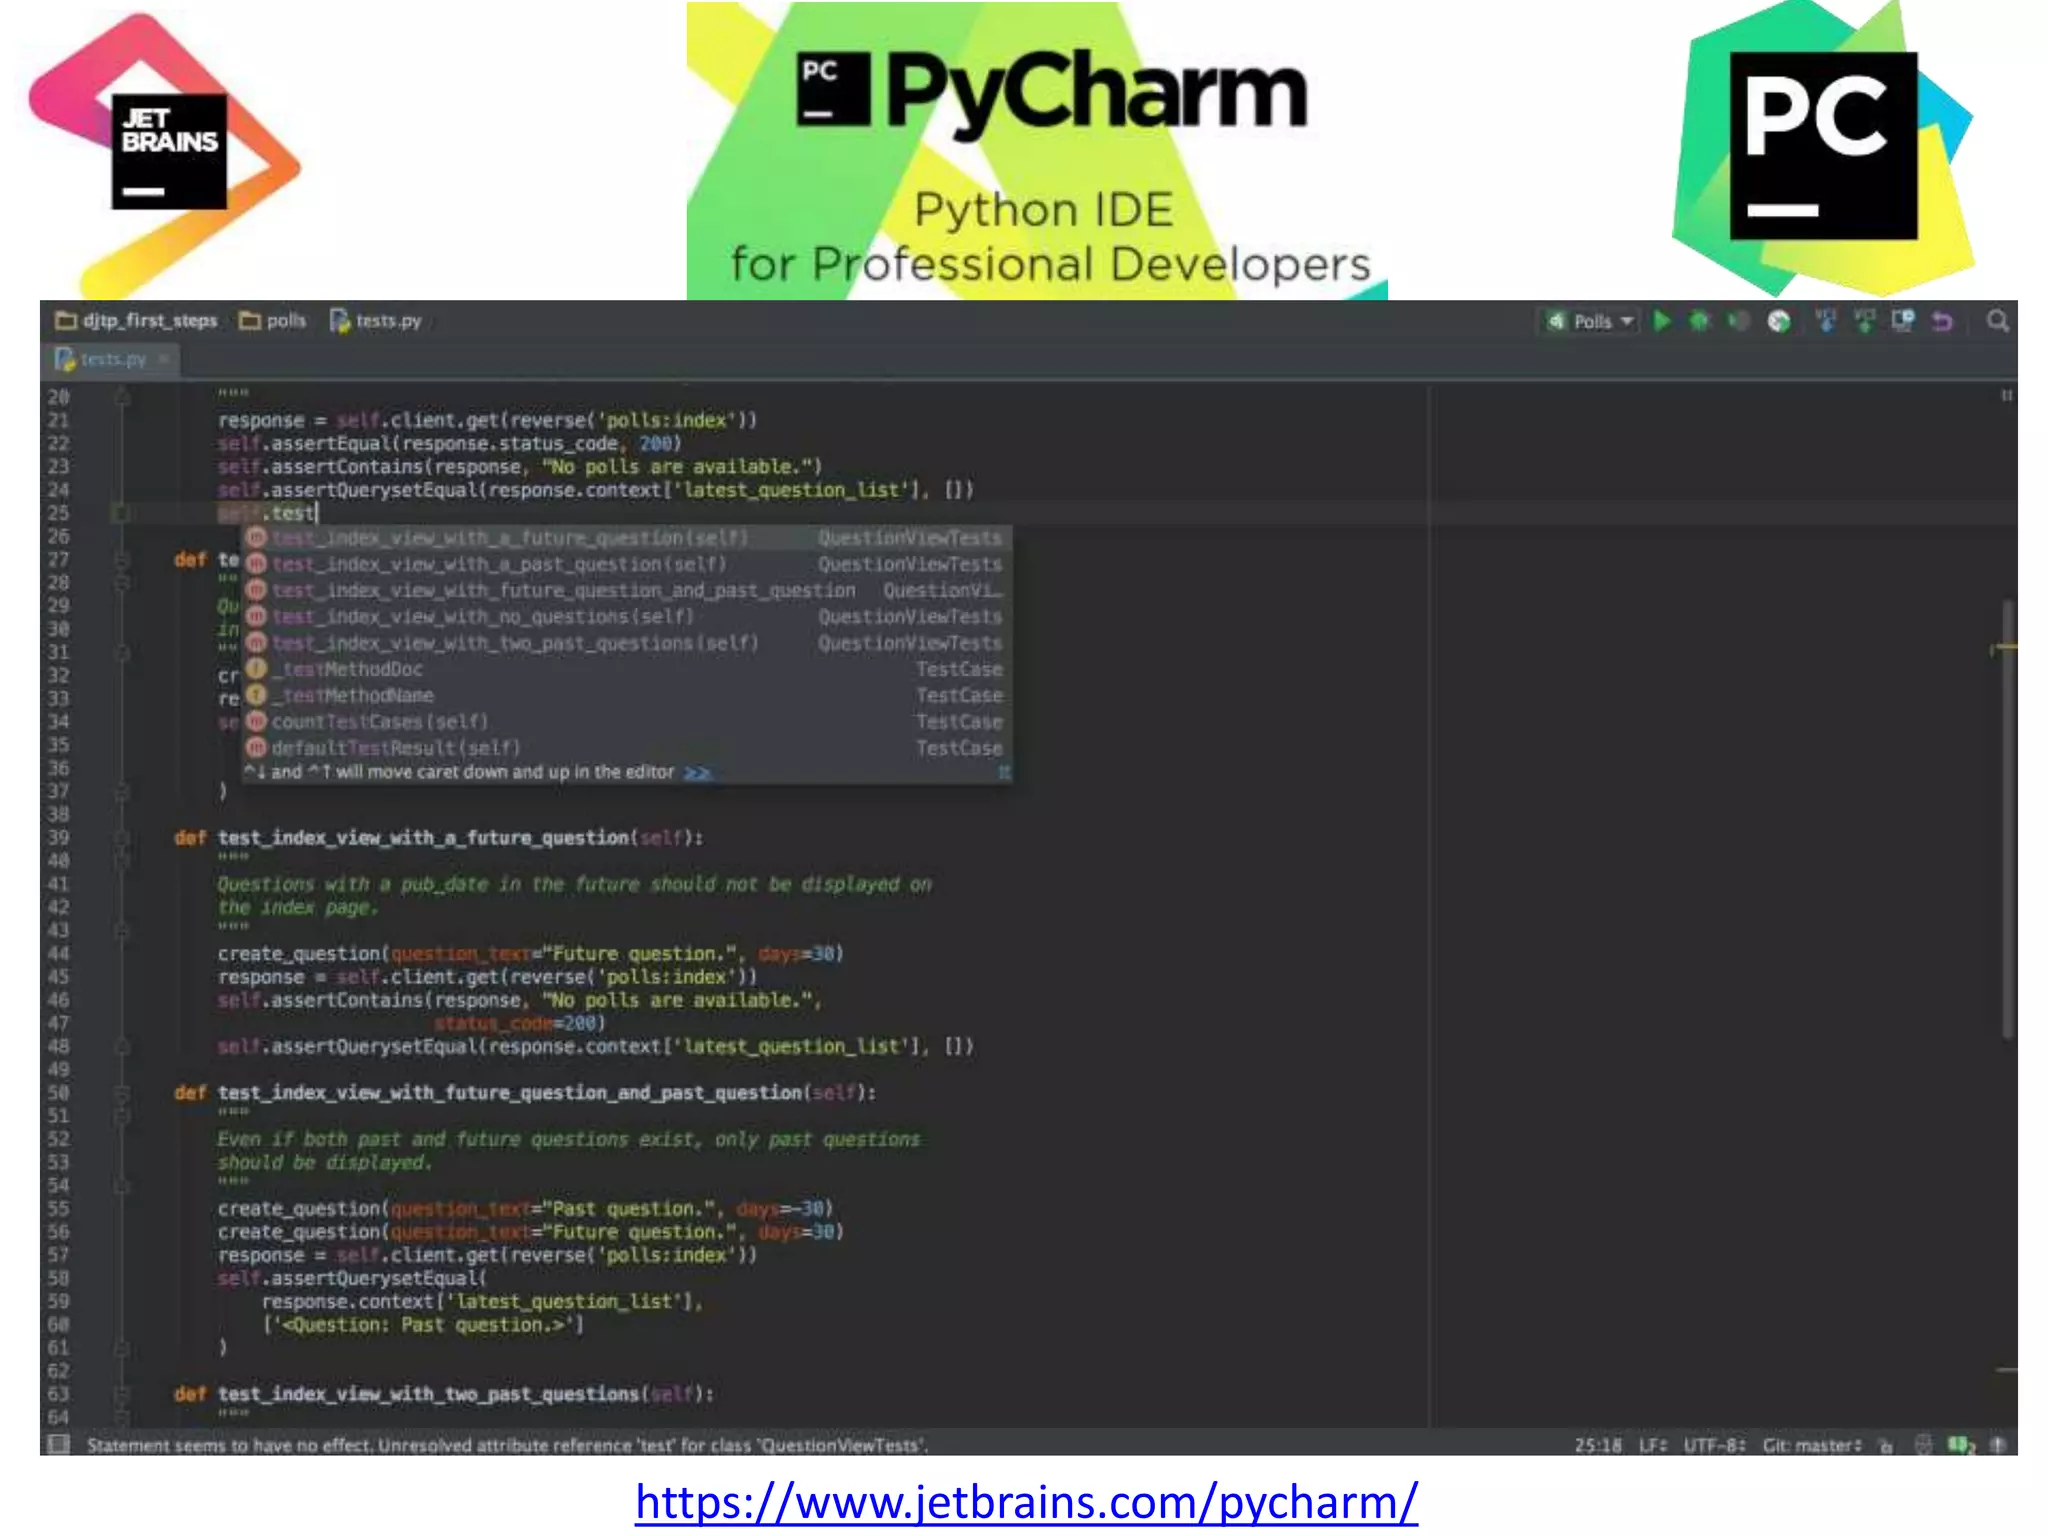The image size is (2048, 1536).
Task: Click the green memory indicator status icon
Action: coord(1961,1445)
